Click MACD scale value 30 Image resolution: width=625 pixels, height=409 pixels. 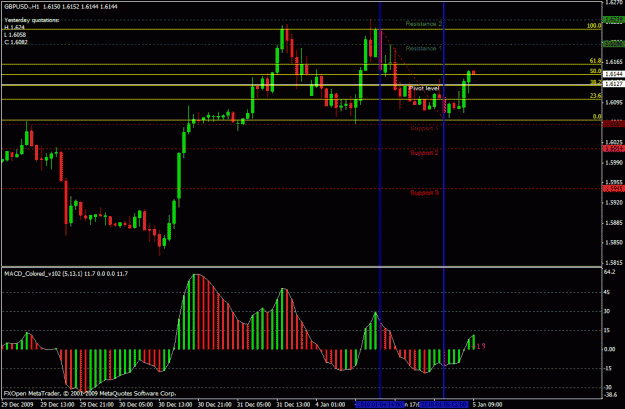click(607, 311)
